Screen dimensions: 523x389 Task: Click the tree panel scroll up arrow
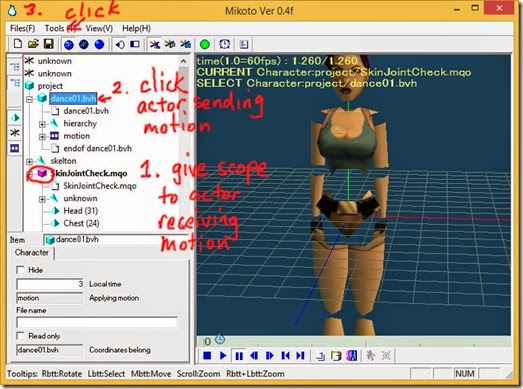coord(183,61)
